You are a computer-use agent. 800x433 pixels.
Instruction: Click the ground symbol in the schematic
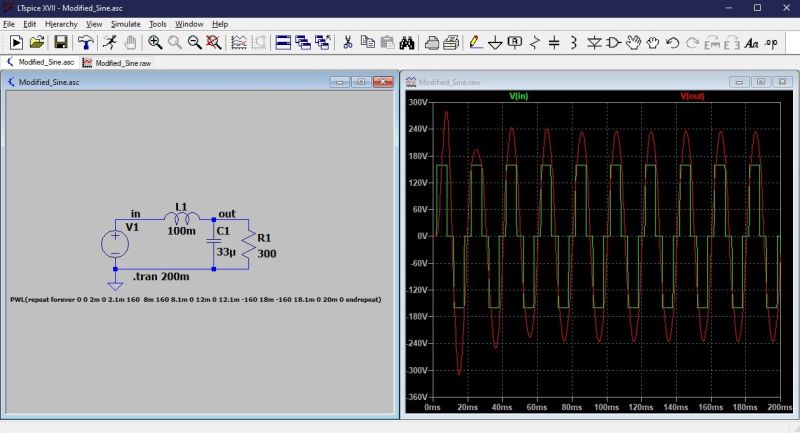pyautogui.click(x=115, y=286)
